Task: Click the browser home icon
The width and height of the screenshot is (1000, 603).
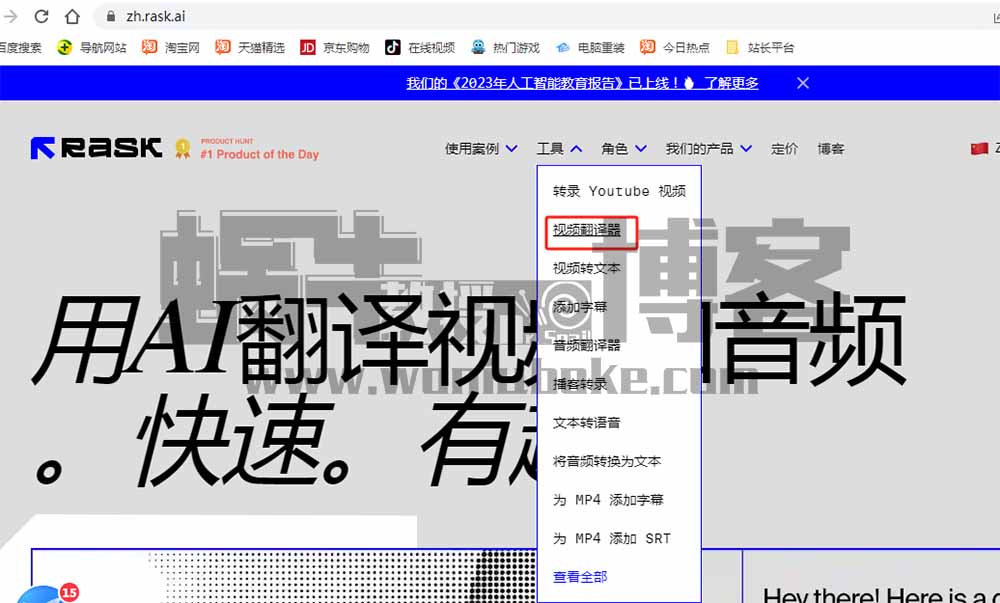Action: [72, 16]
